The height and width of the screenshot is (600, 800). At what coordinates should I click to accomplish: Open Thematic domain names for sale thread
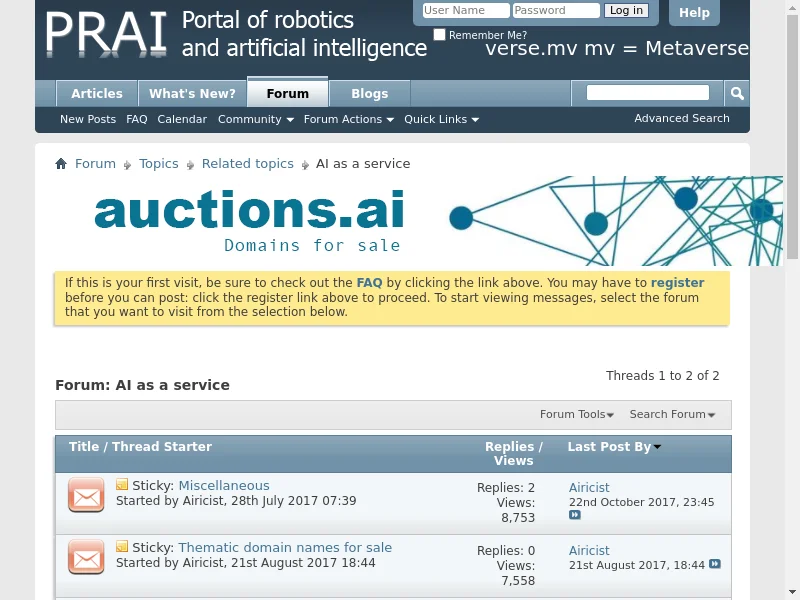pos(285,547)
